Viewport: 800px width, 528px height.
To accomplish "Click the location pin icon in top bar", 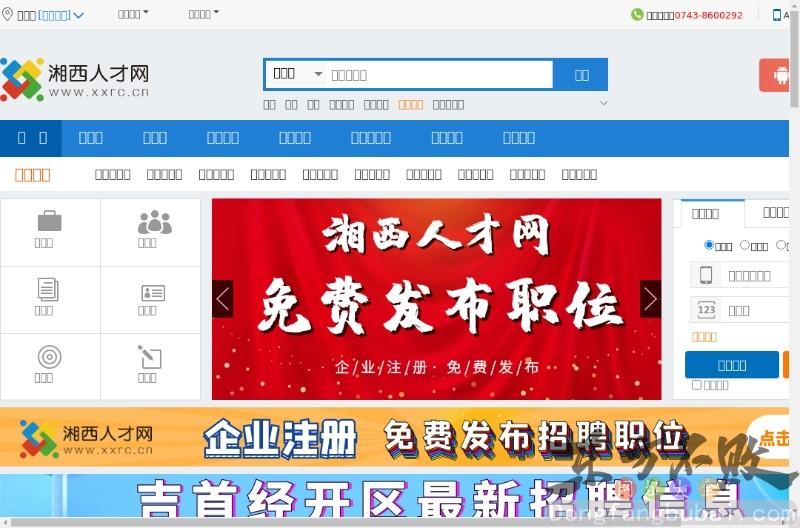I will point(7,14).
